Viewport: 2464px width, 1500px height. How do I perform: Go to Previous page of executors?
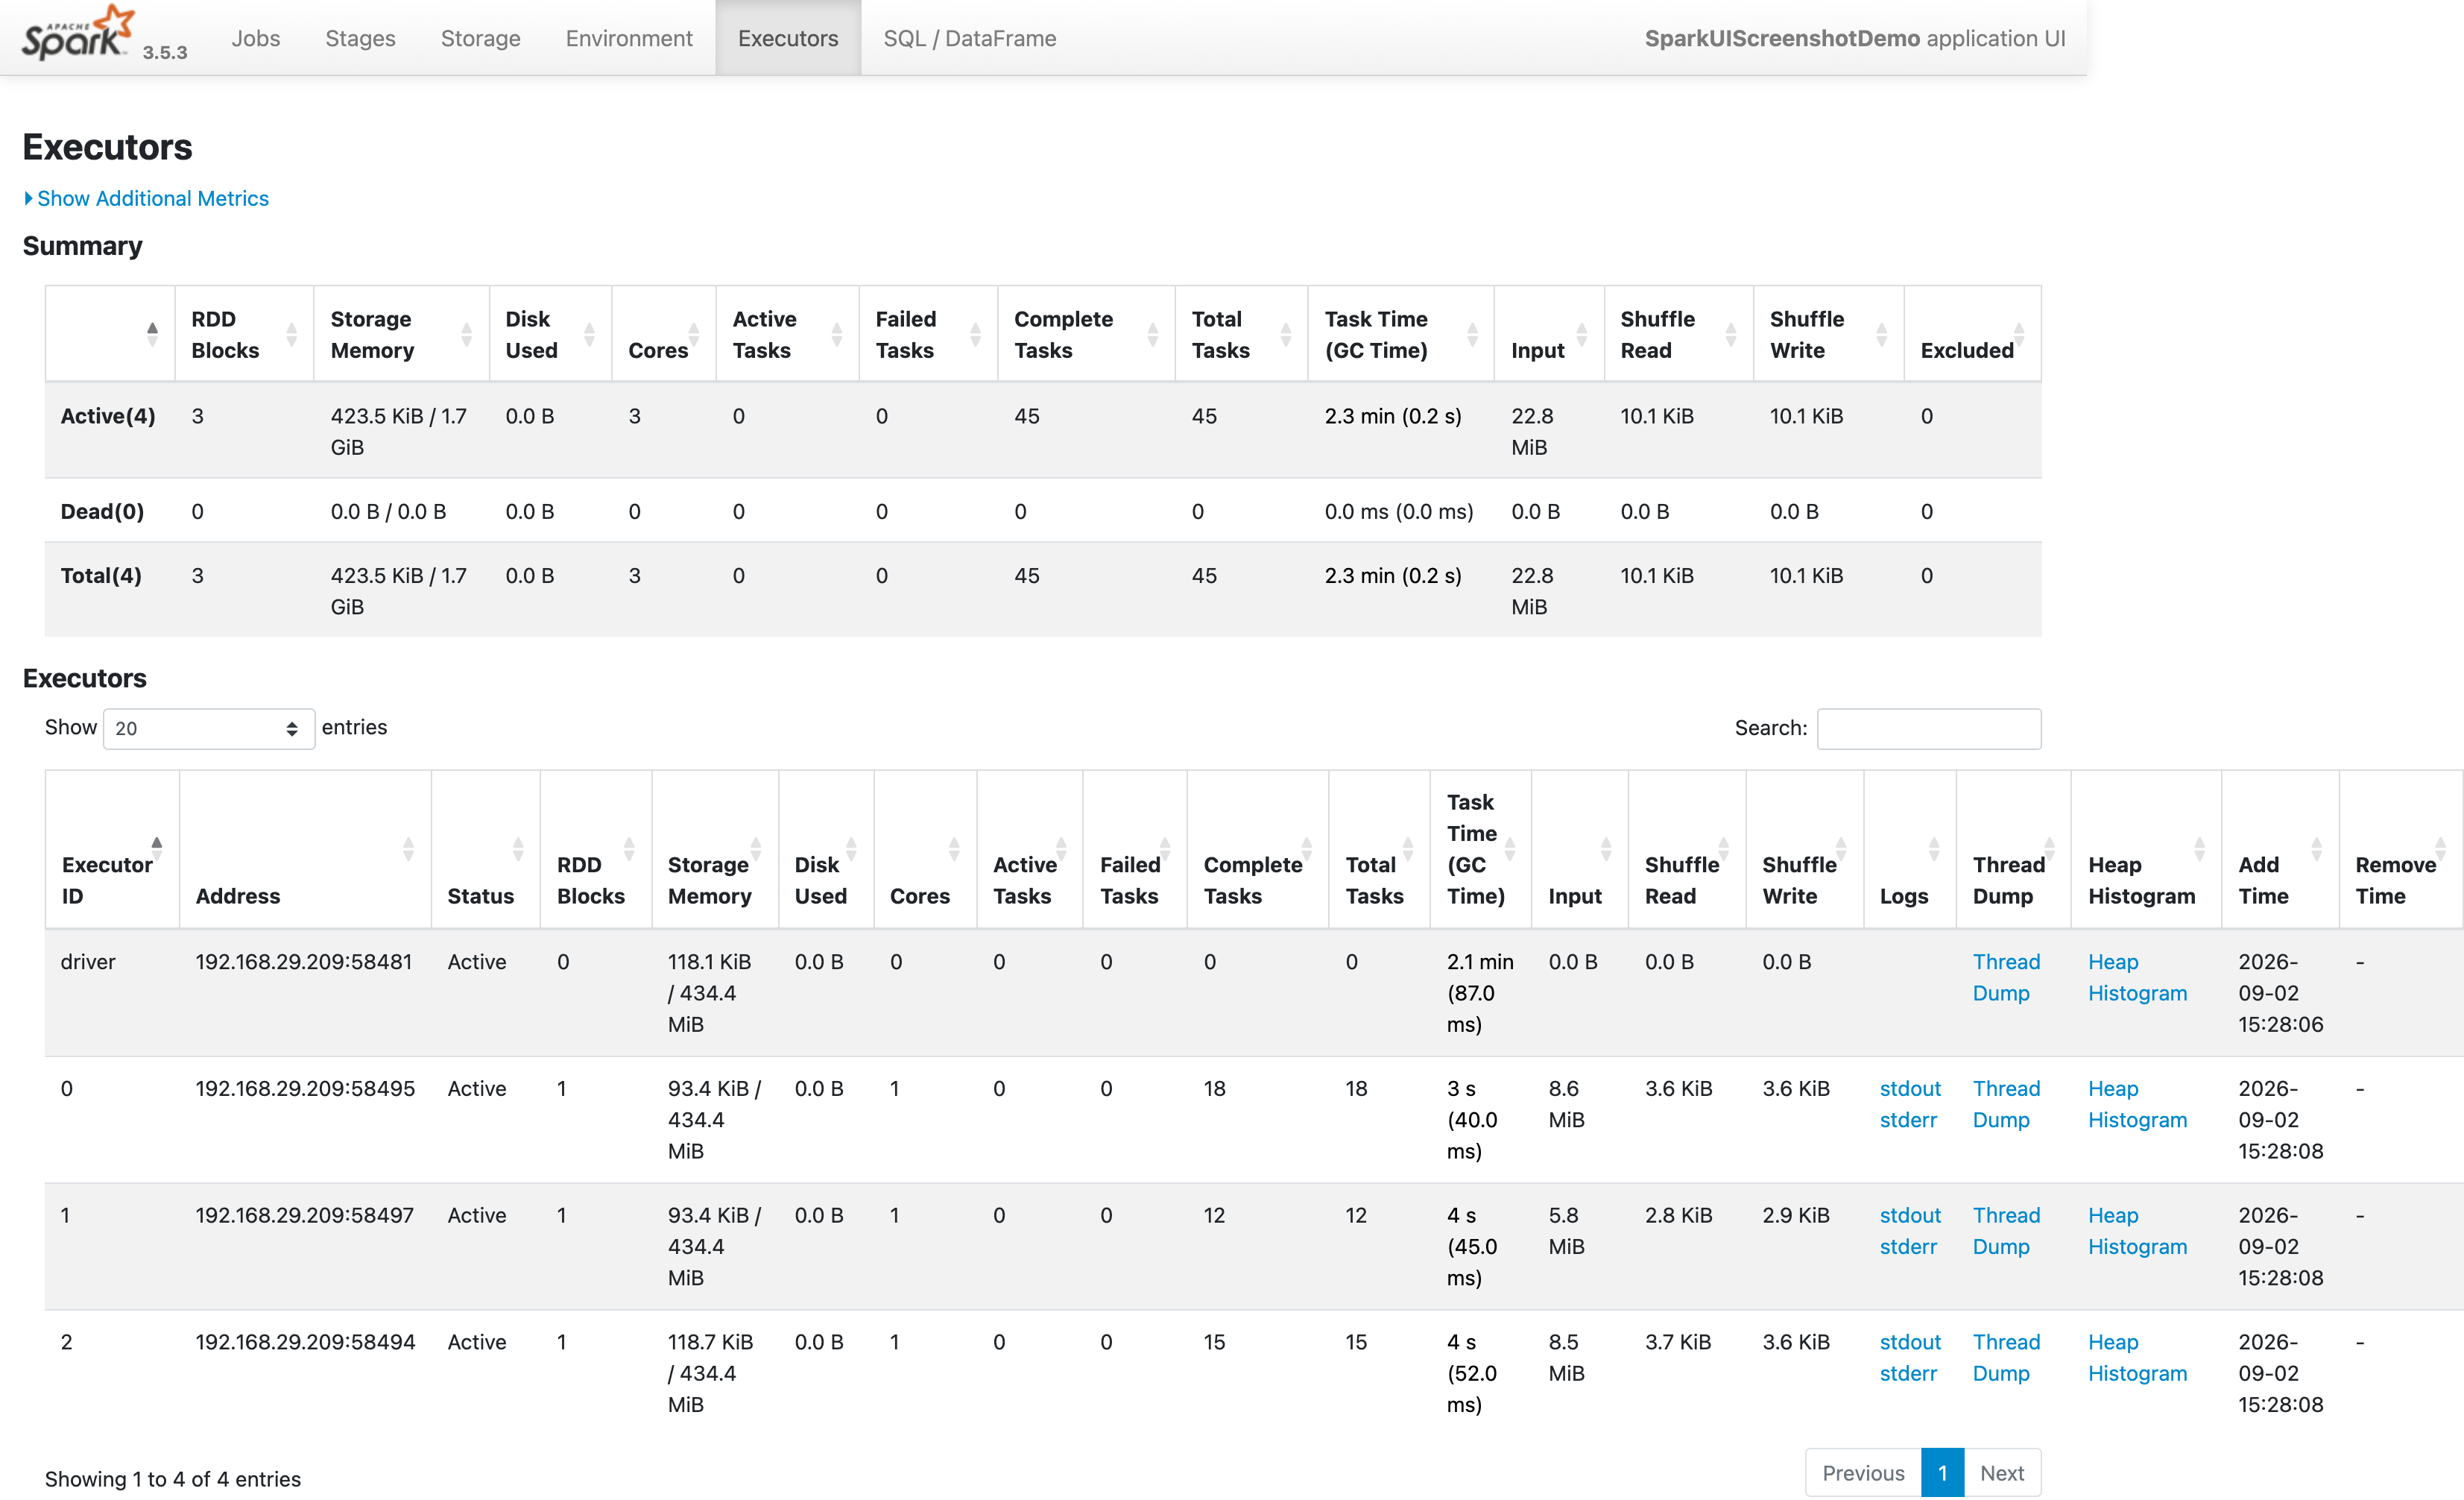[x=1863, y=1472]
